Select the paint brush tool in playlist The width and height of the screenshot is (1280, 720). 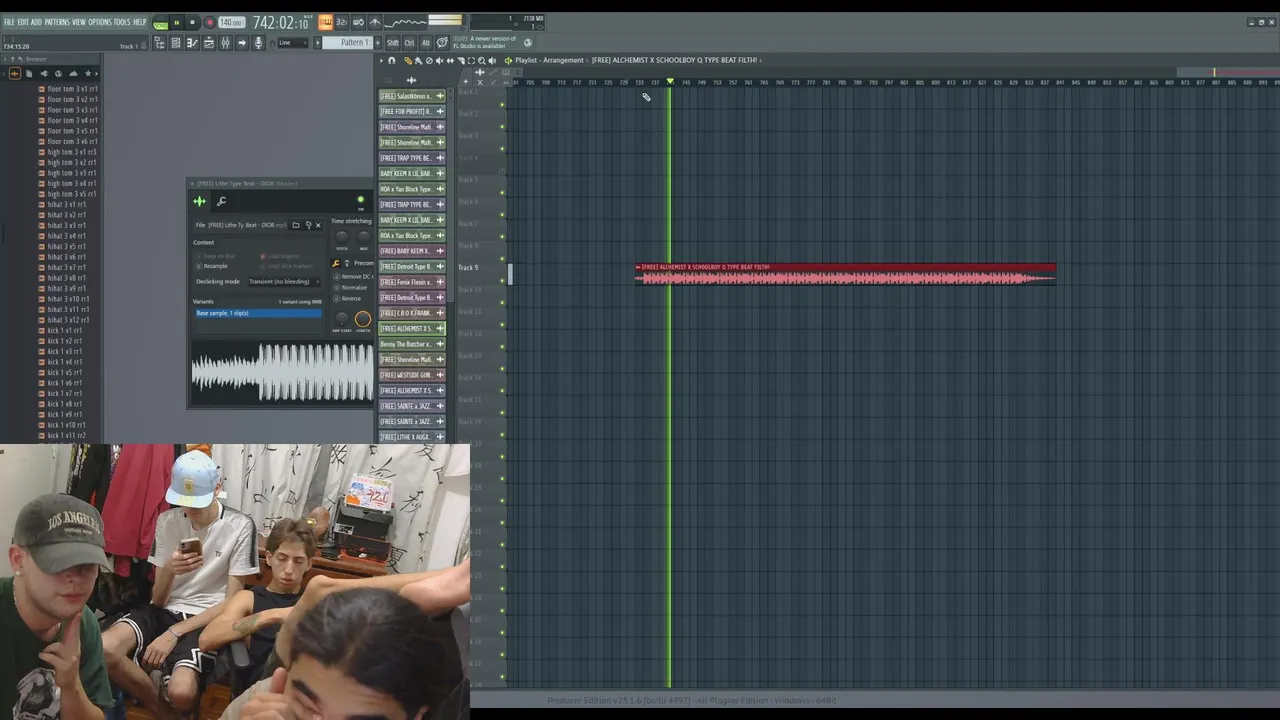click(418, 60)
